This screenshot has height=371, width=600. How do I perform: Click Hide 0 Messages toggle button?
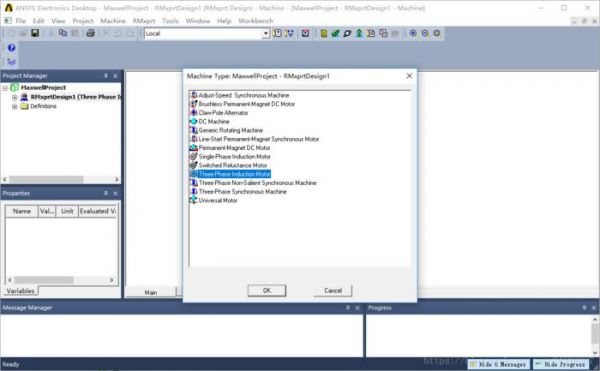point(498,364)
